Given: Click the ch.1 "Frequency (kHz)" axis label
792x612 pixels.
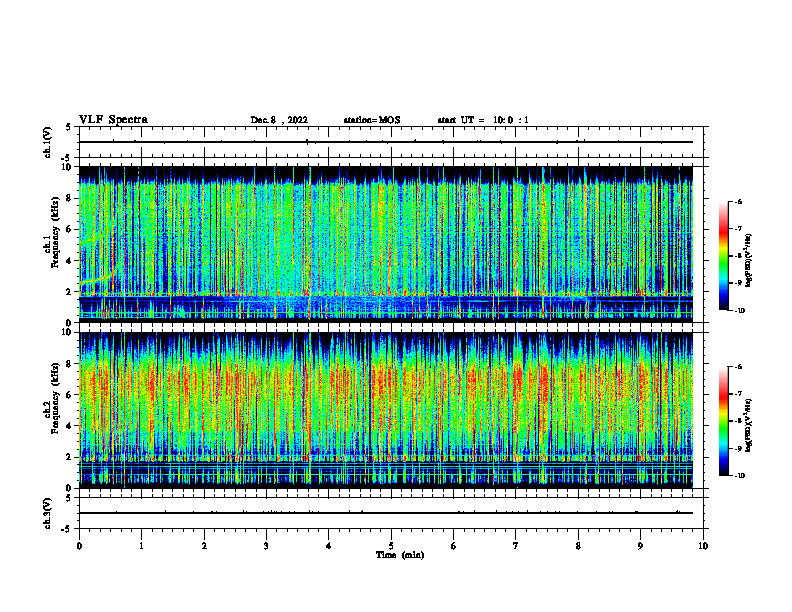Looking at the screenshot, I should [55, 232].
